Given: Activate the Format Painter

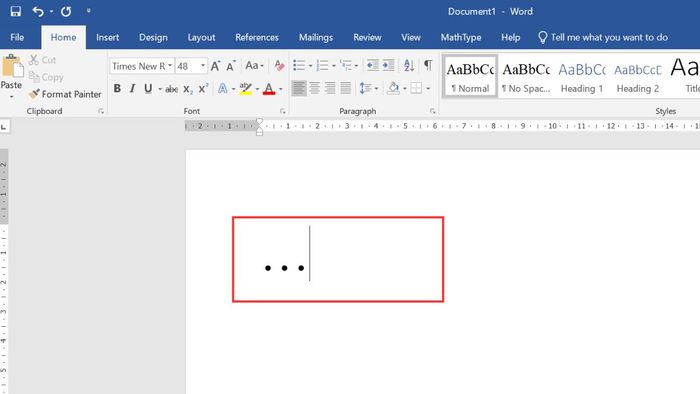Looking at the screenshot, I should pos(65,94).
